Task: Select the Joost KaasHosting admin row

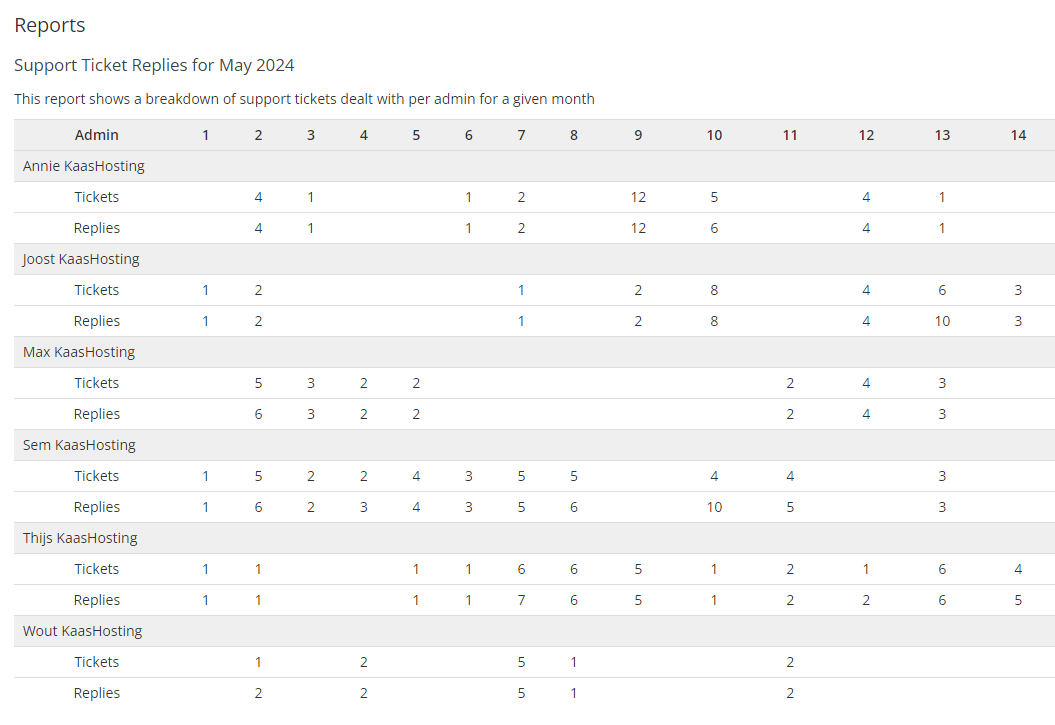Action: click(81, 259)
